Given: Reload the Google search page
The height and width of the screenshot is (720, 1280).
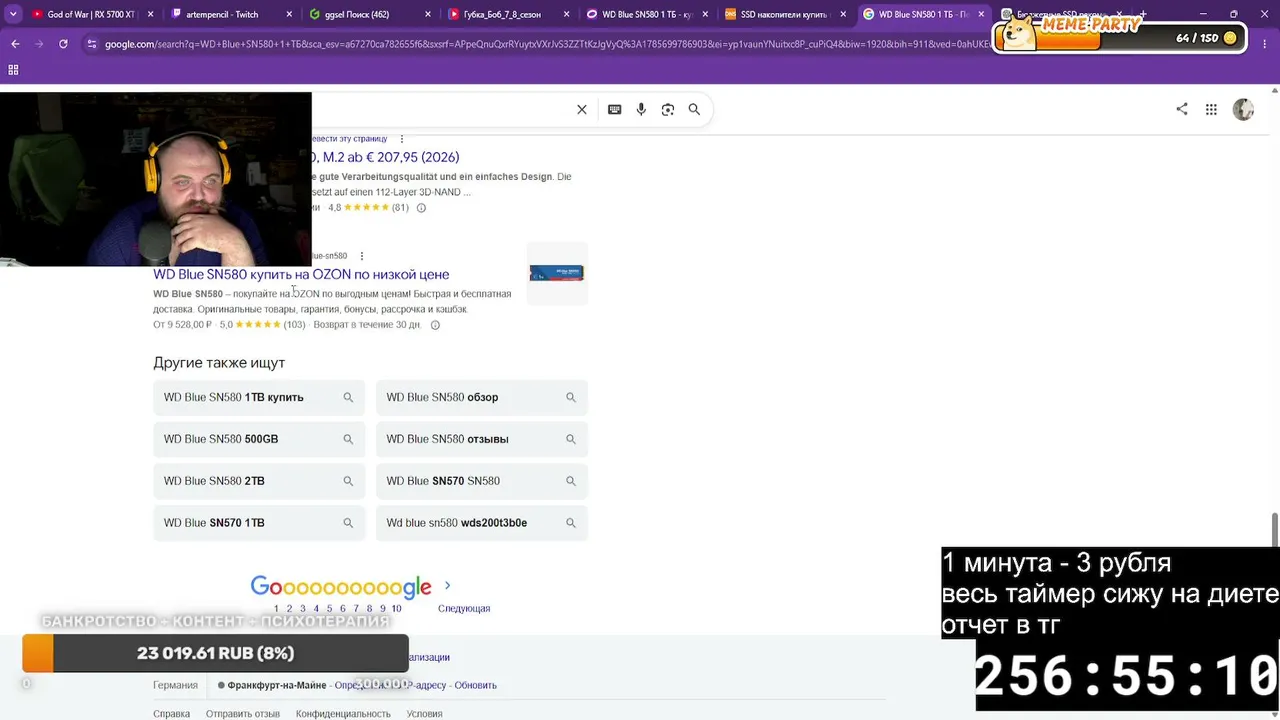Looking at the screenshot, I should [63, 44].
